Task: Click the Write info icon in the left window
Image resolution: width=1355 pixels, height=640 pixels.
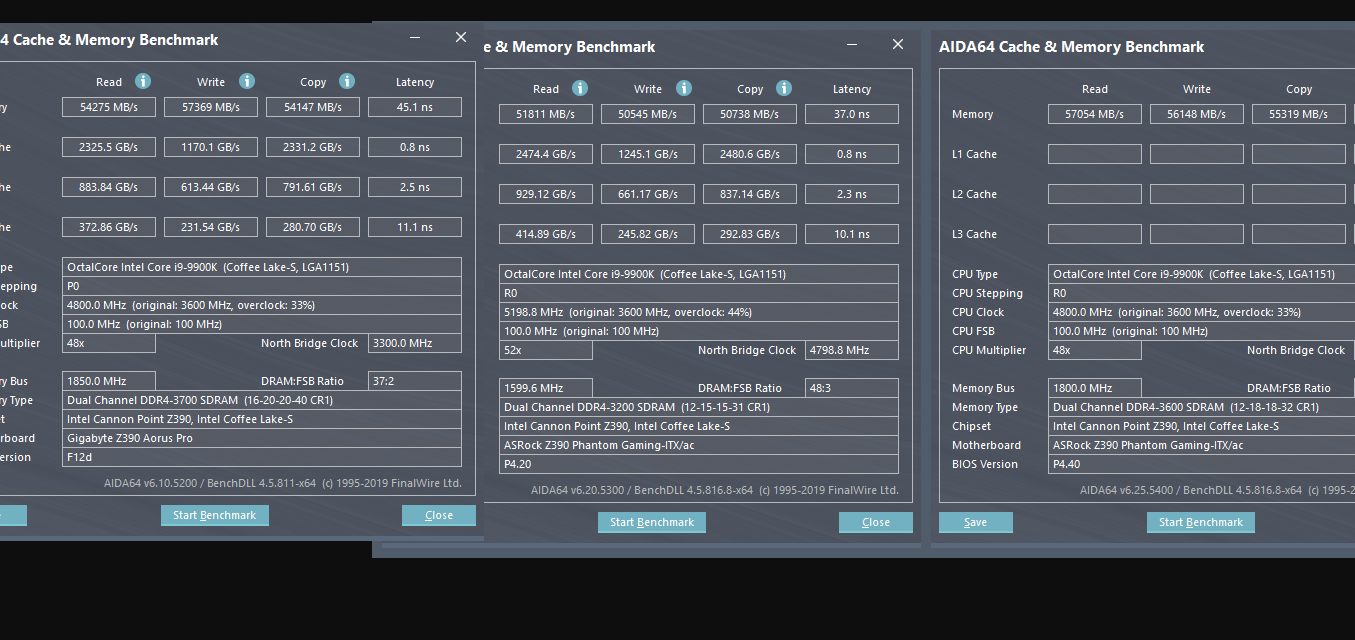Action: tap(247, 81)
